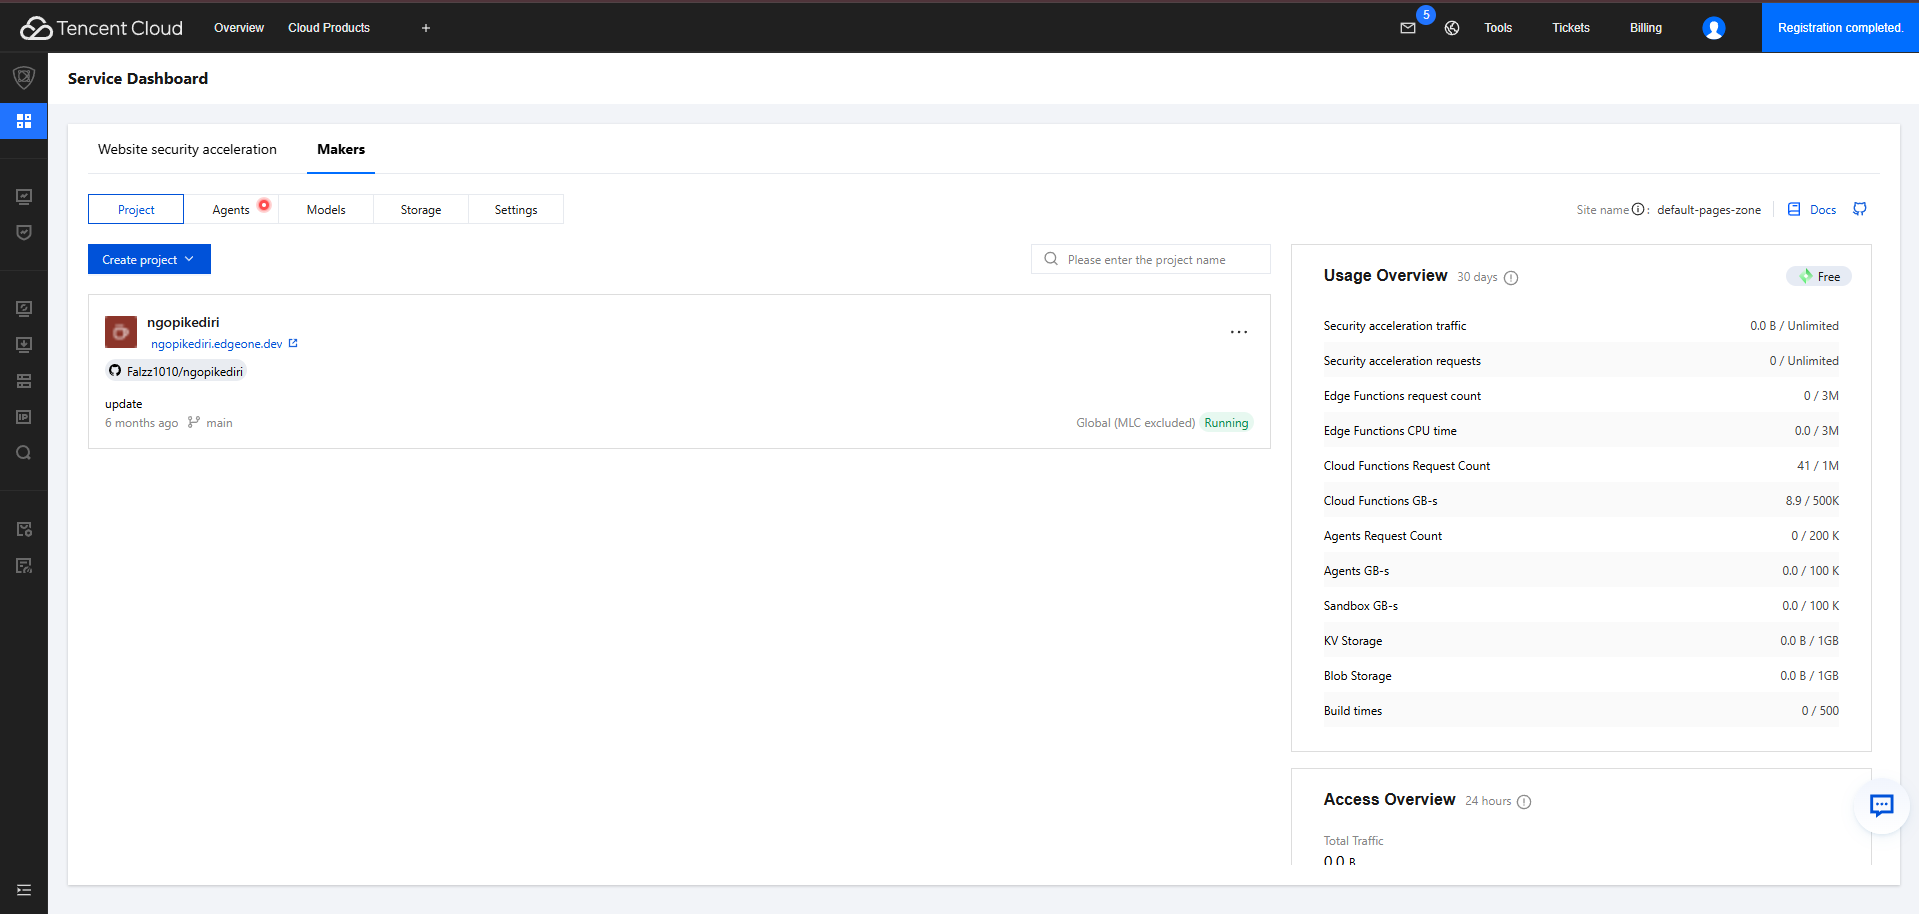Viewport: 1919px width, 914px height.
Task: Switch to the Storage sub-tab
Action: pyautogui.click(x=421, y=209)
